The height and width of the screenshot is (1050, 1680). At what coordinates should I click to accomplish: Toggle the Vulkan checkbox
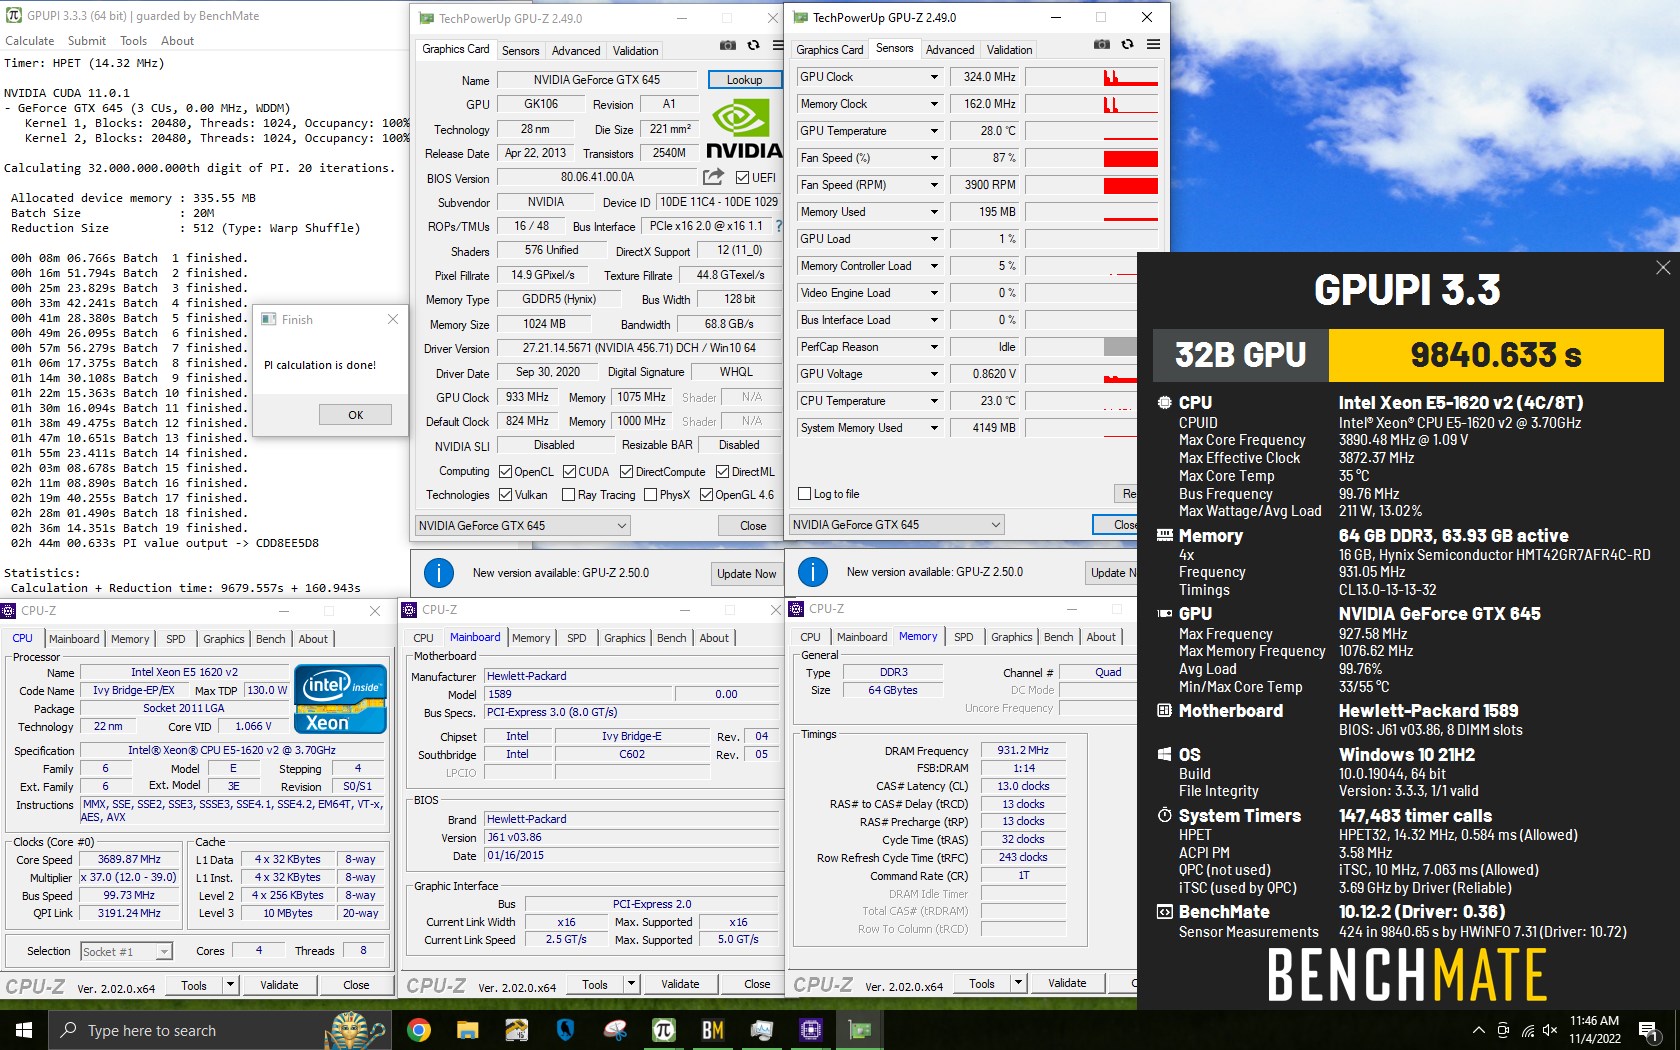tap(506, 495)
